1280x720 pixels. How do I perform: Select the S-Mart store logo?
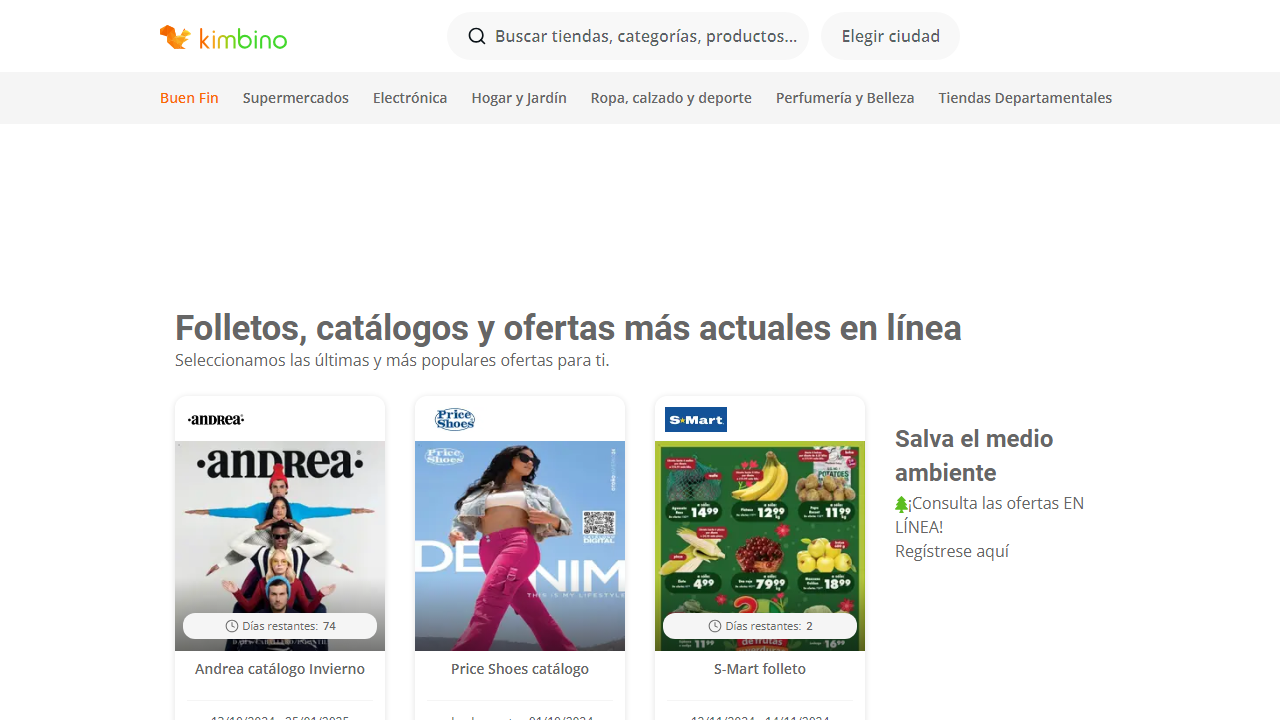(696, 419)
